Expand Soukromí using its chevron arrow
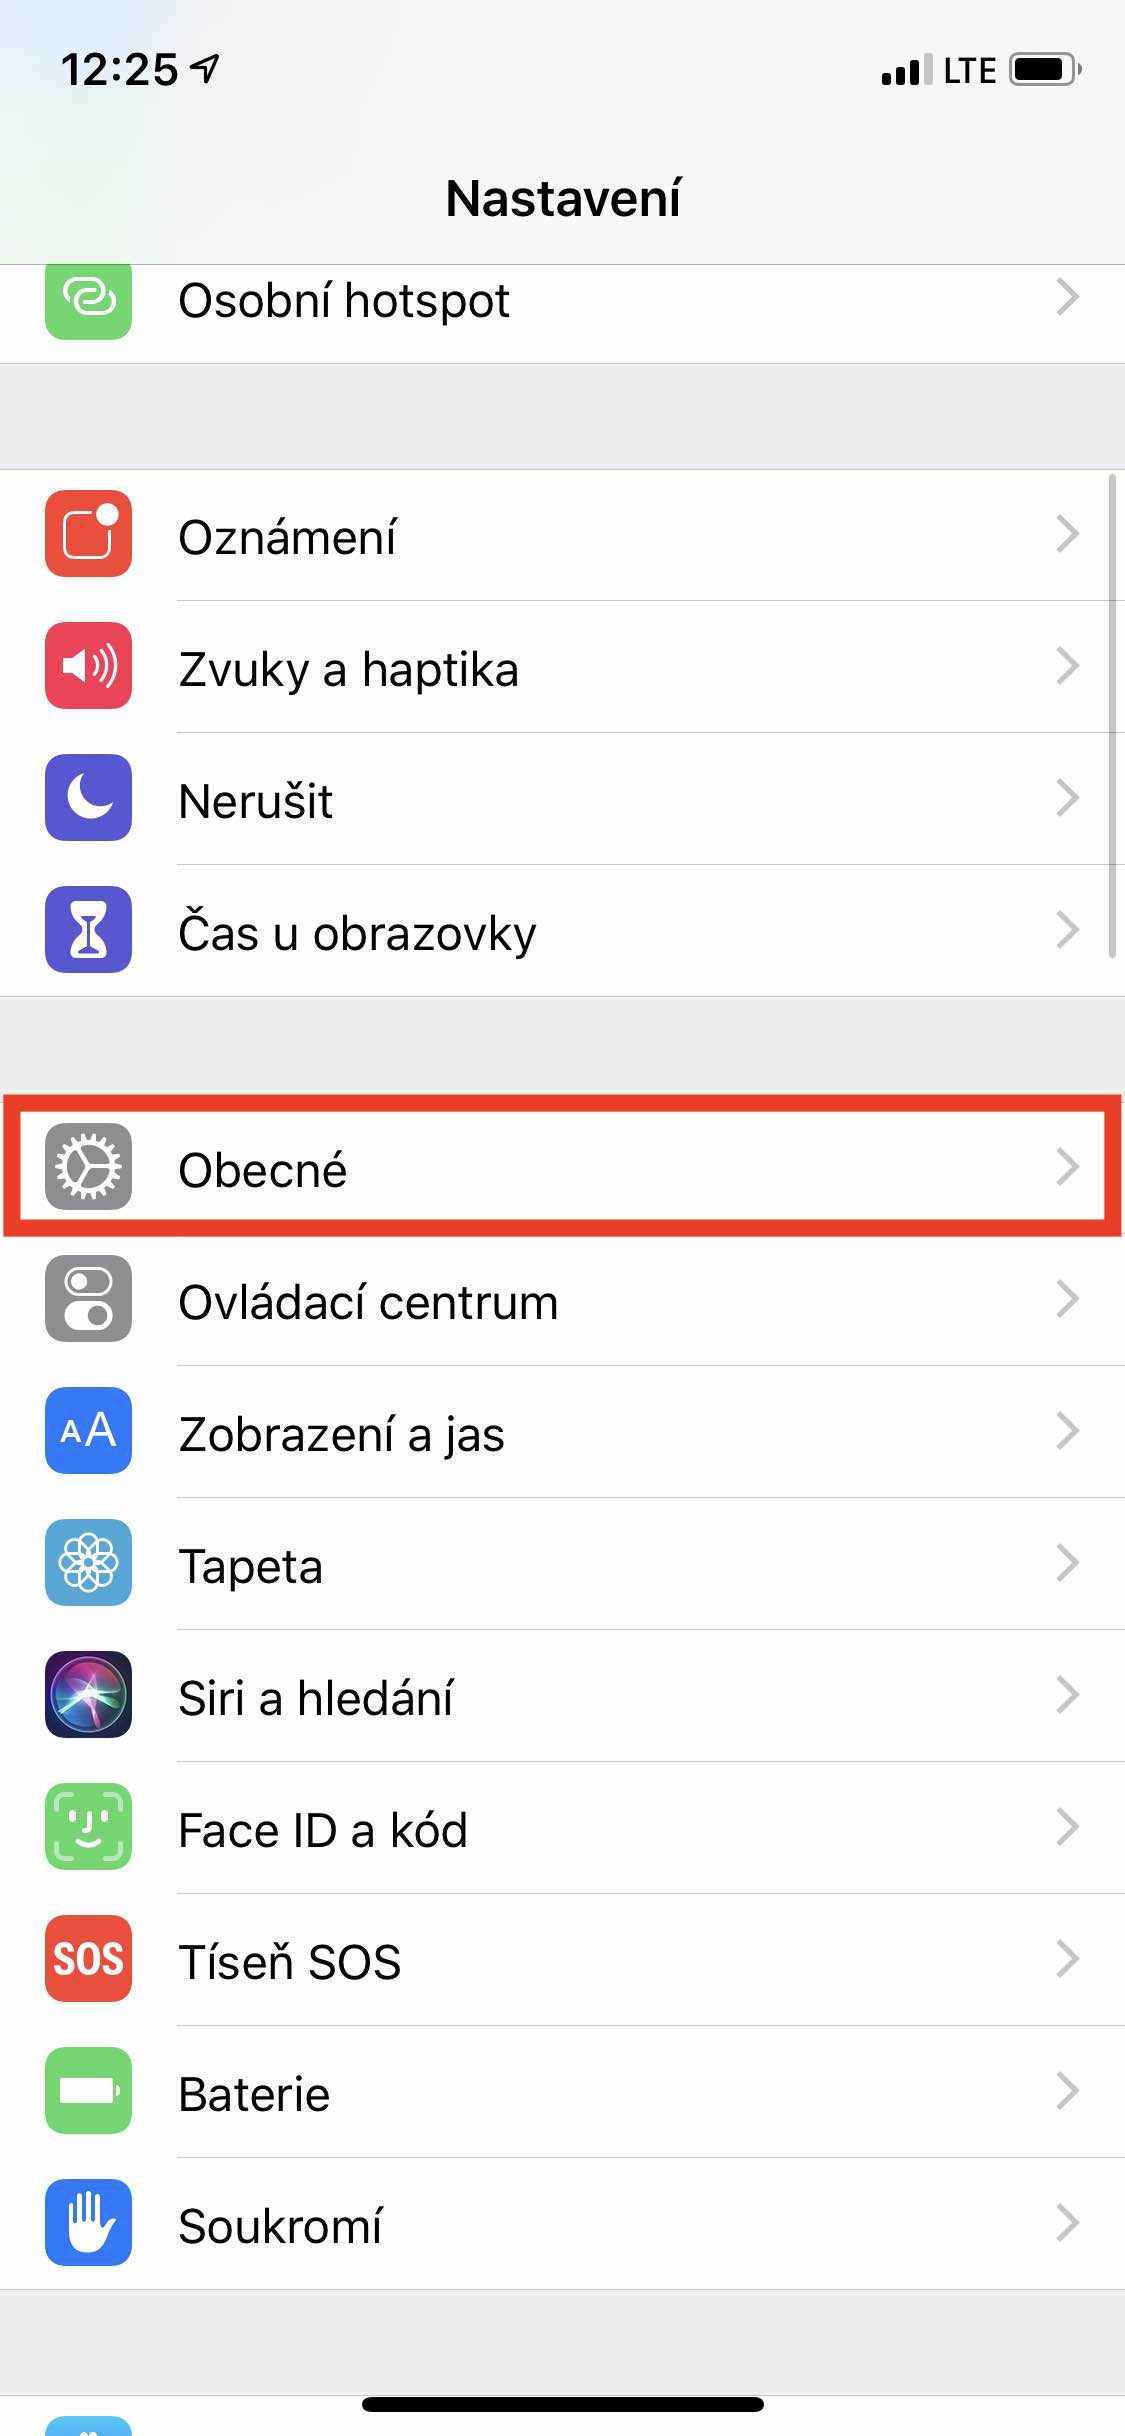 1068,2222
